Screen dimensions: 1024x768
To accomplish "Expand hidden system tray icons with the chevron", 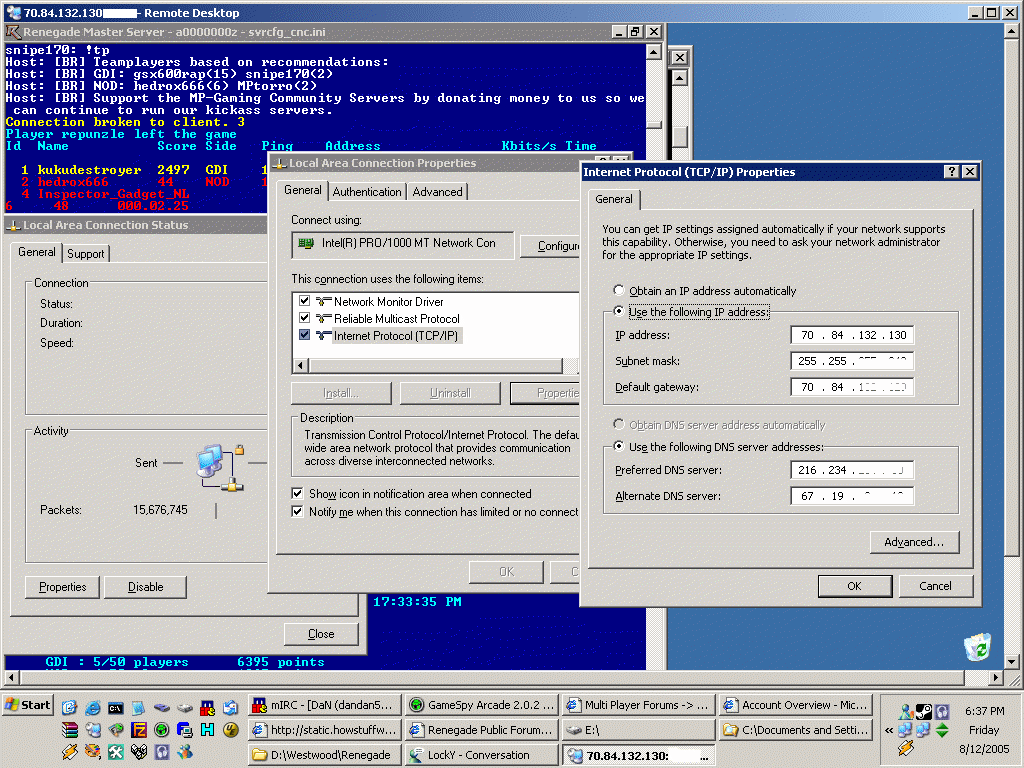I will (888, 731).
